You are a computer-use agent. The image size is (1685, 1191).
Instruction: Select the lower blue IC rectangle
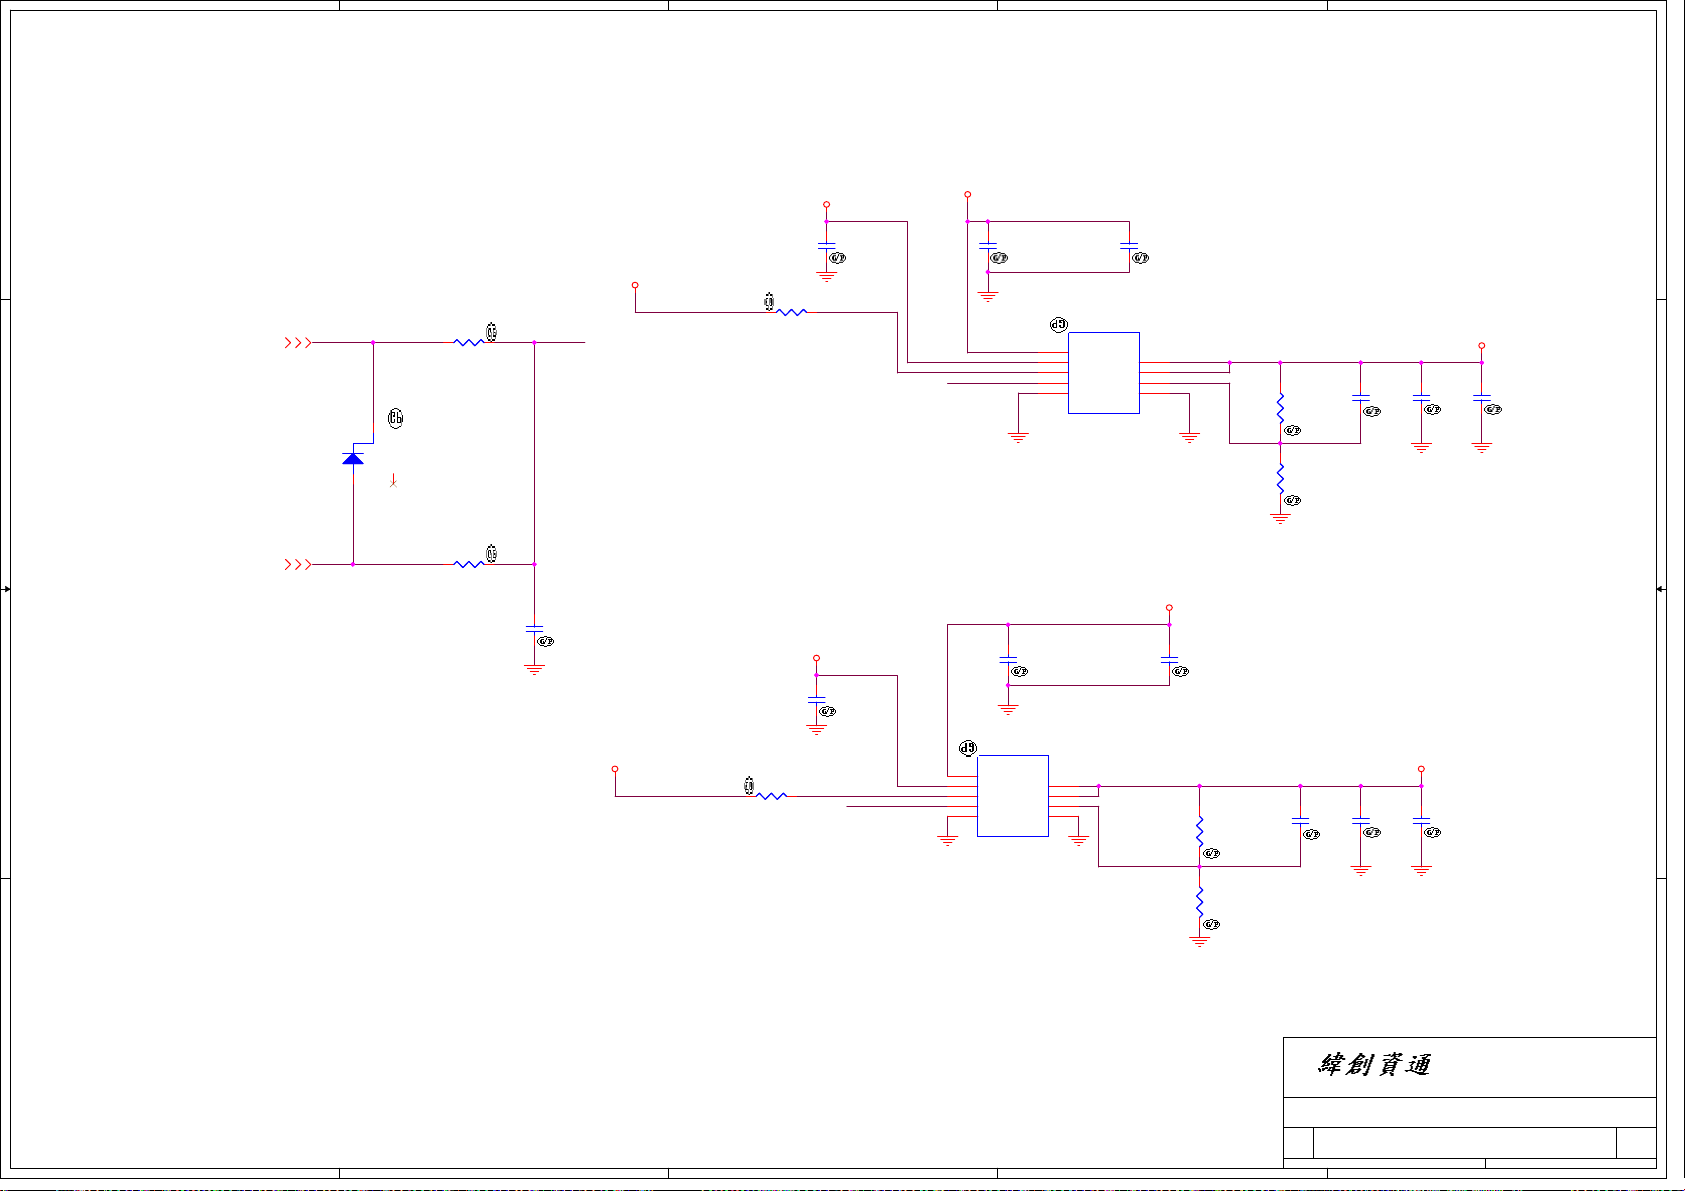click(1013, 796)
